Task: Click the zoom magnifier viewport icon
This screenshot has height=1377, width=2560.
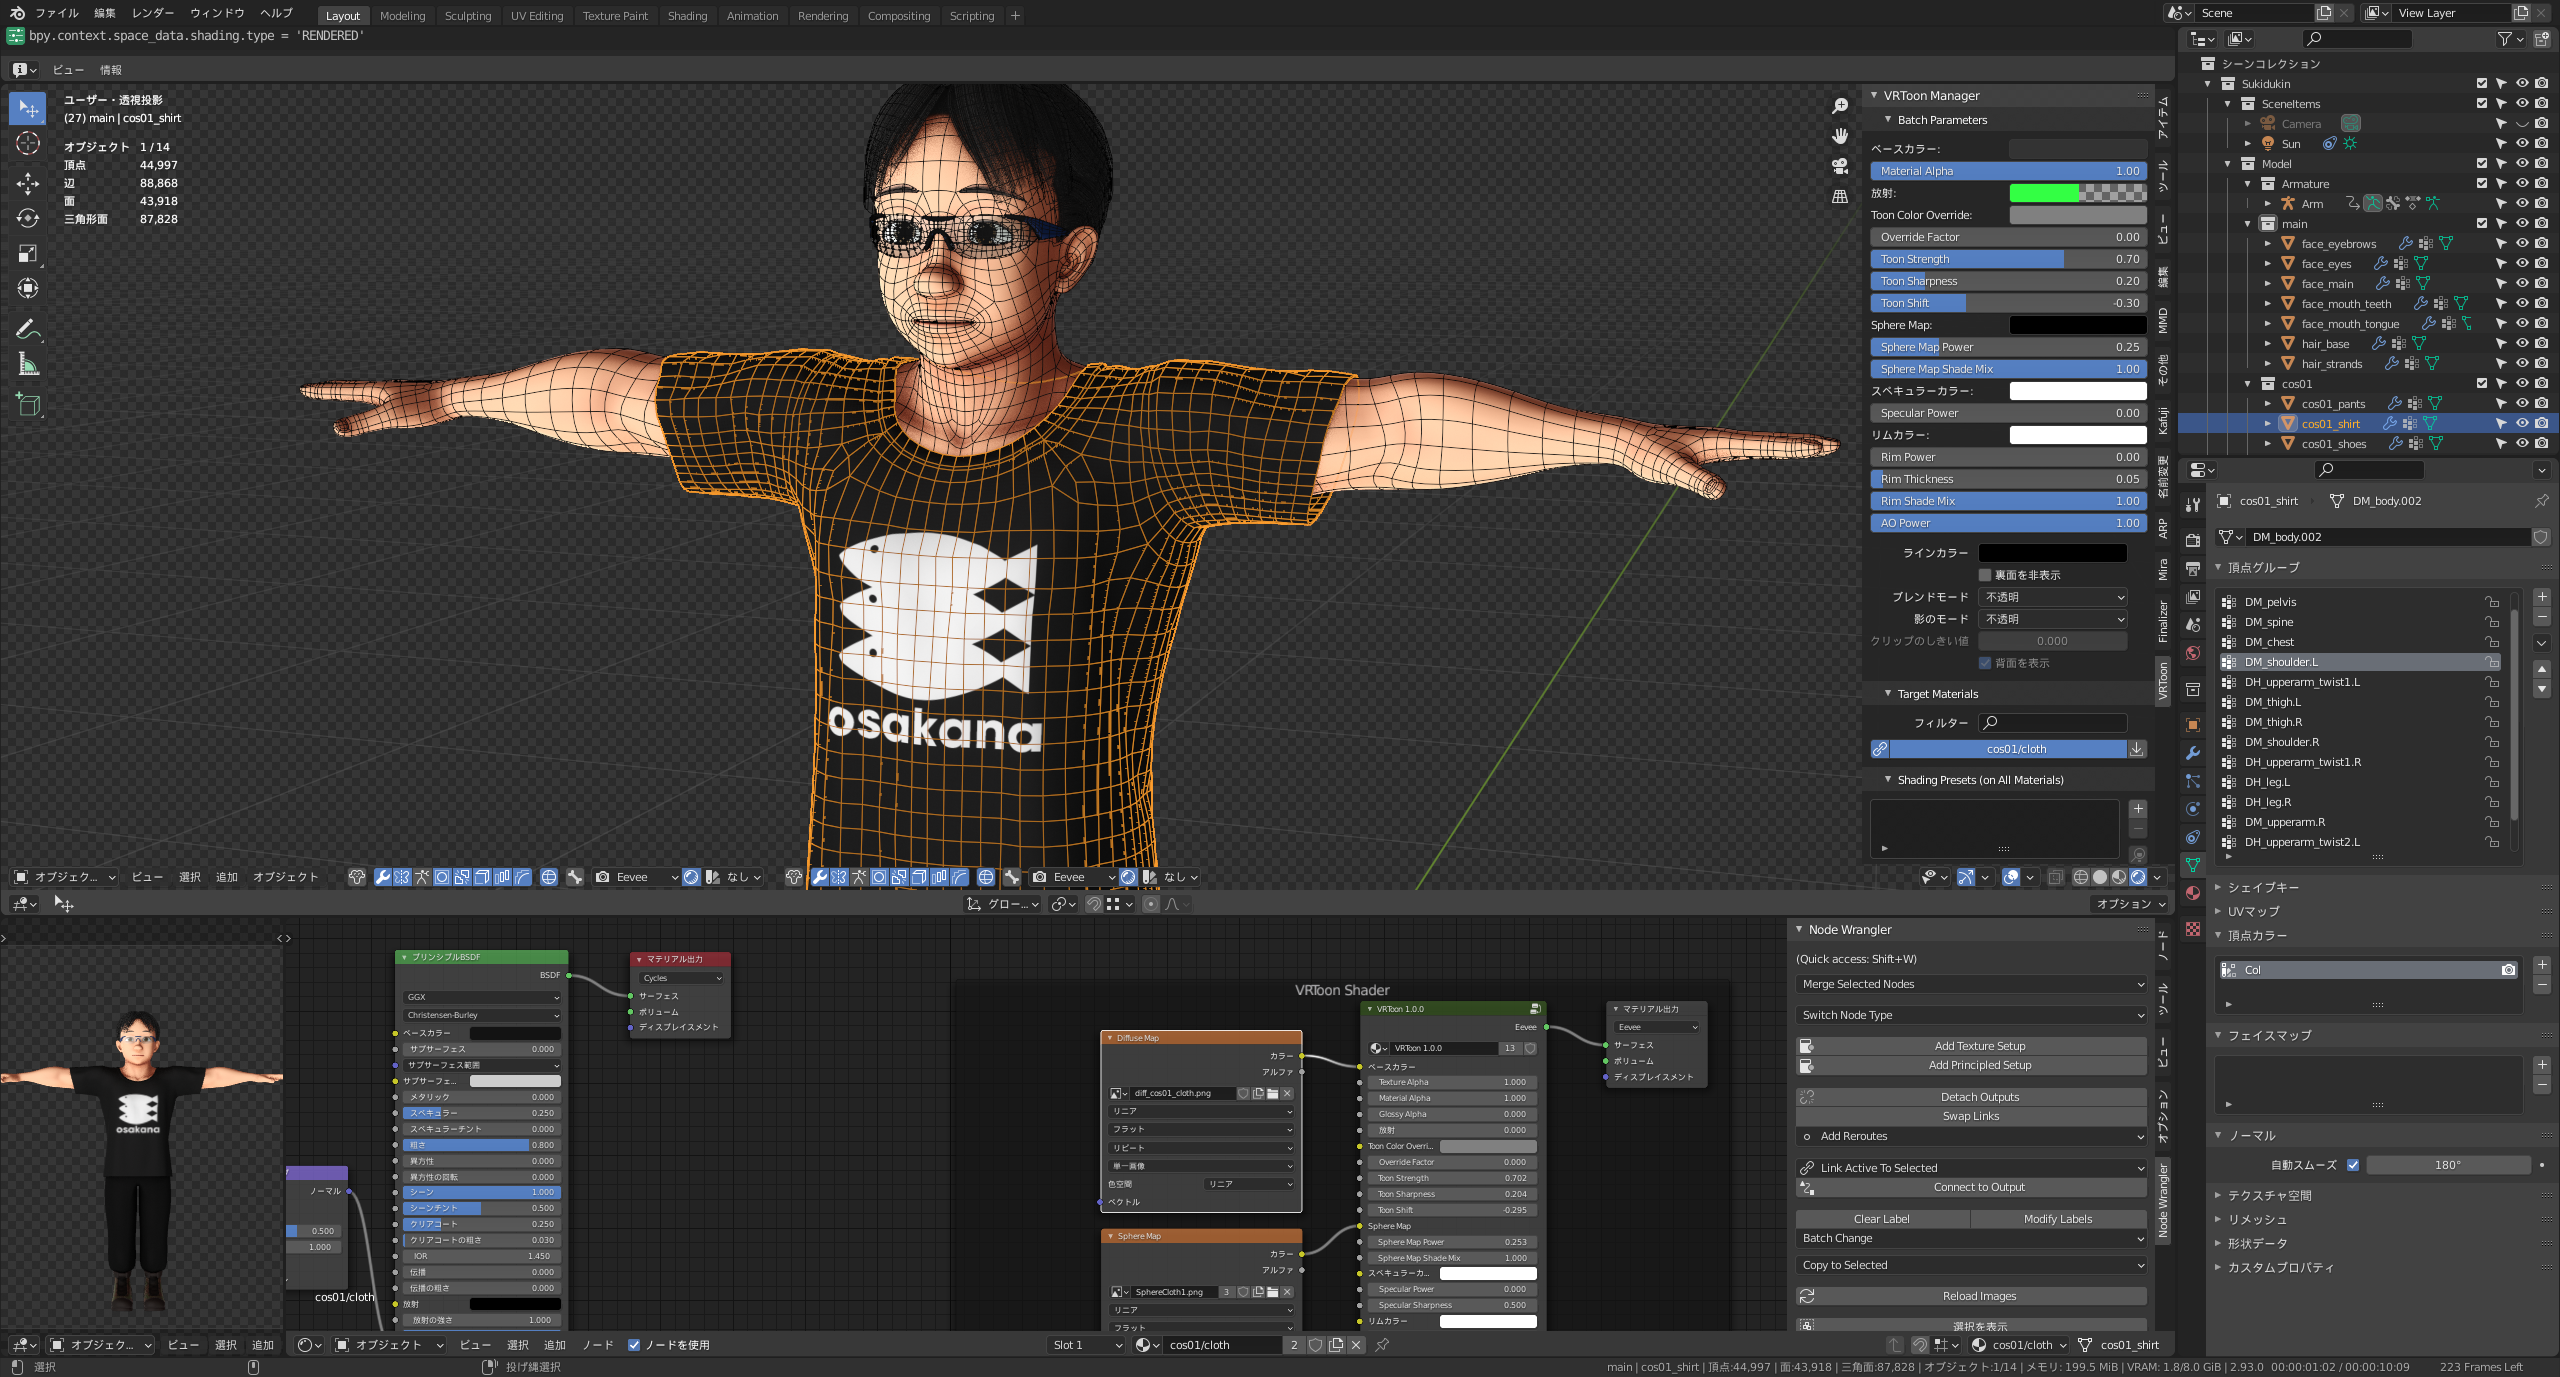Action: pyautogui.click(x=1840, y=106)
